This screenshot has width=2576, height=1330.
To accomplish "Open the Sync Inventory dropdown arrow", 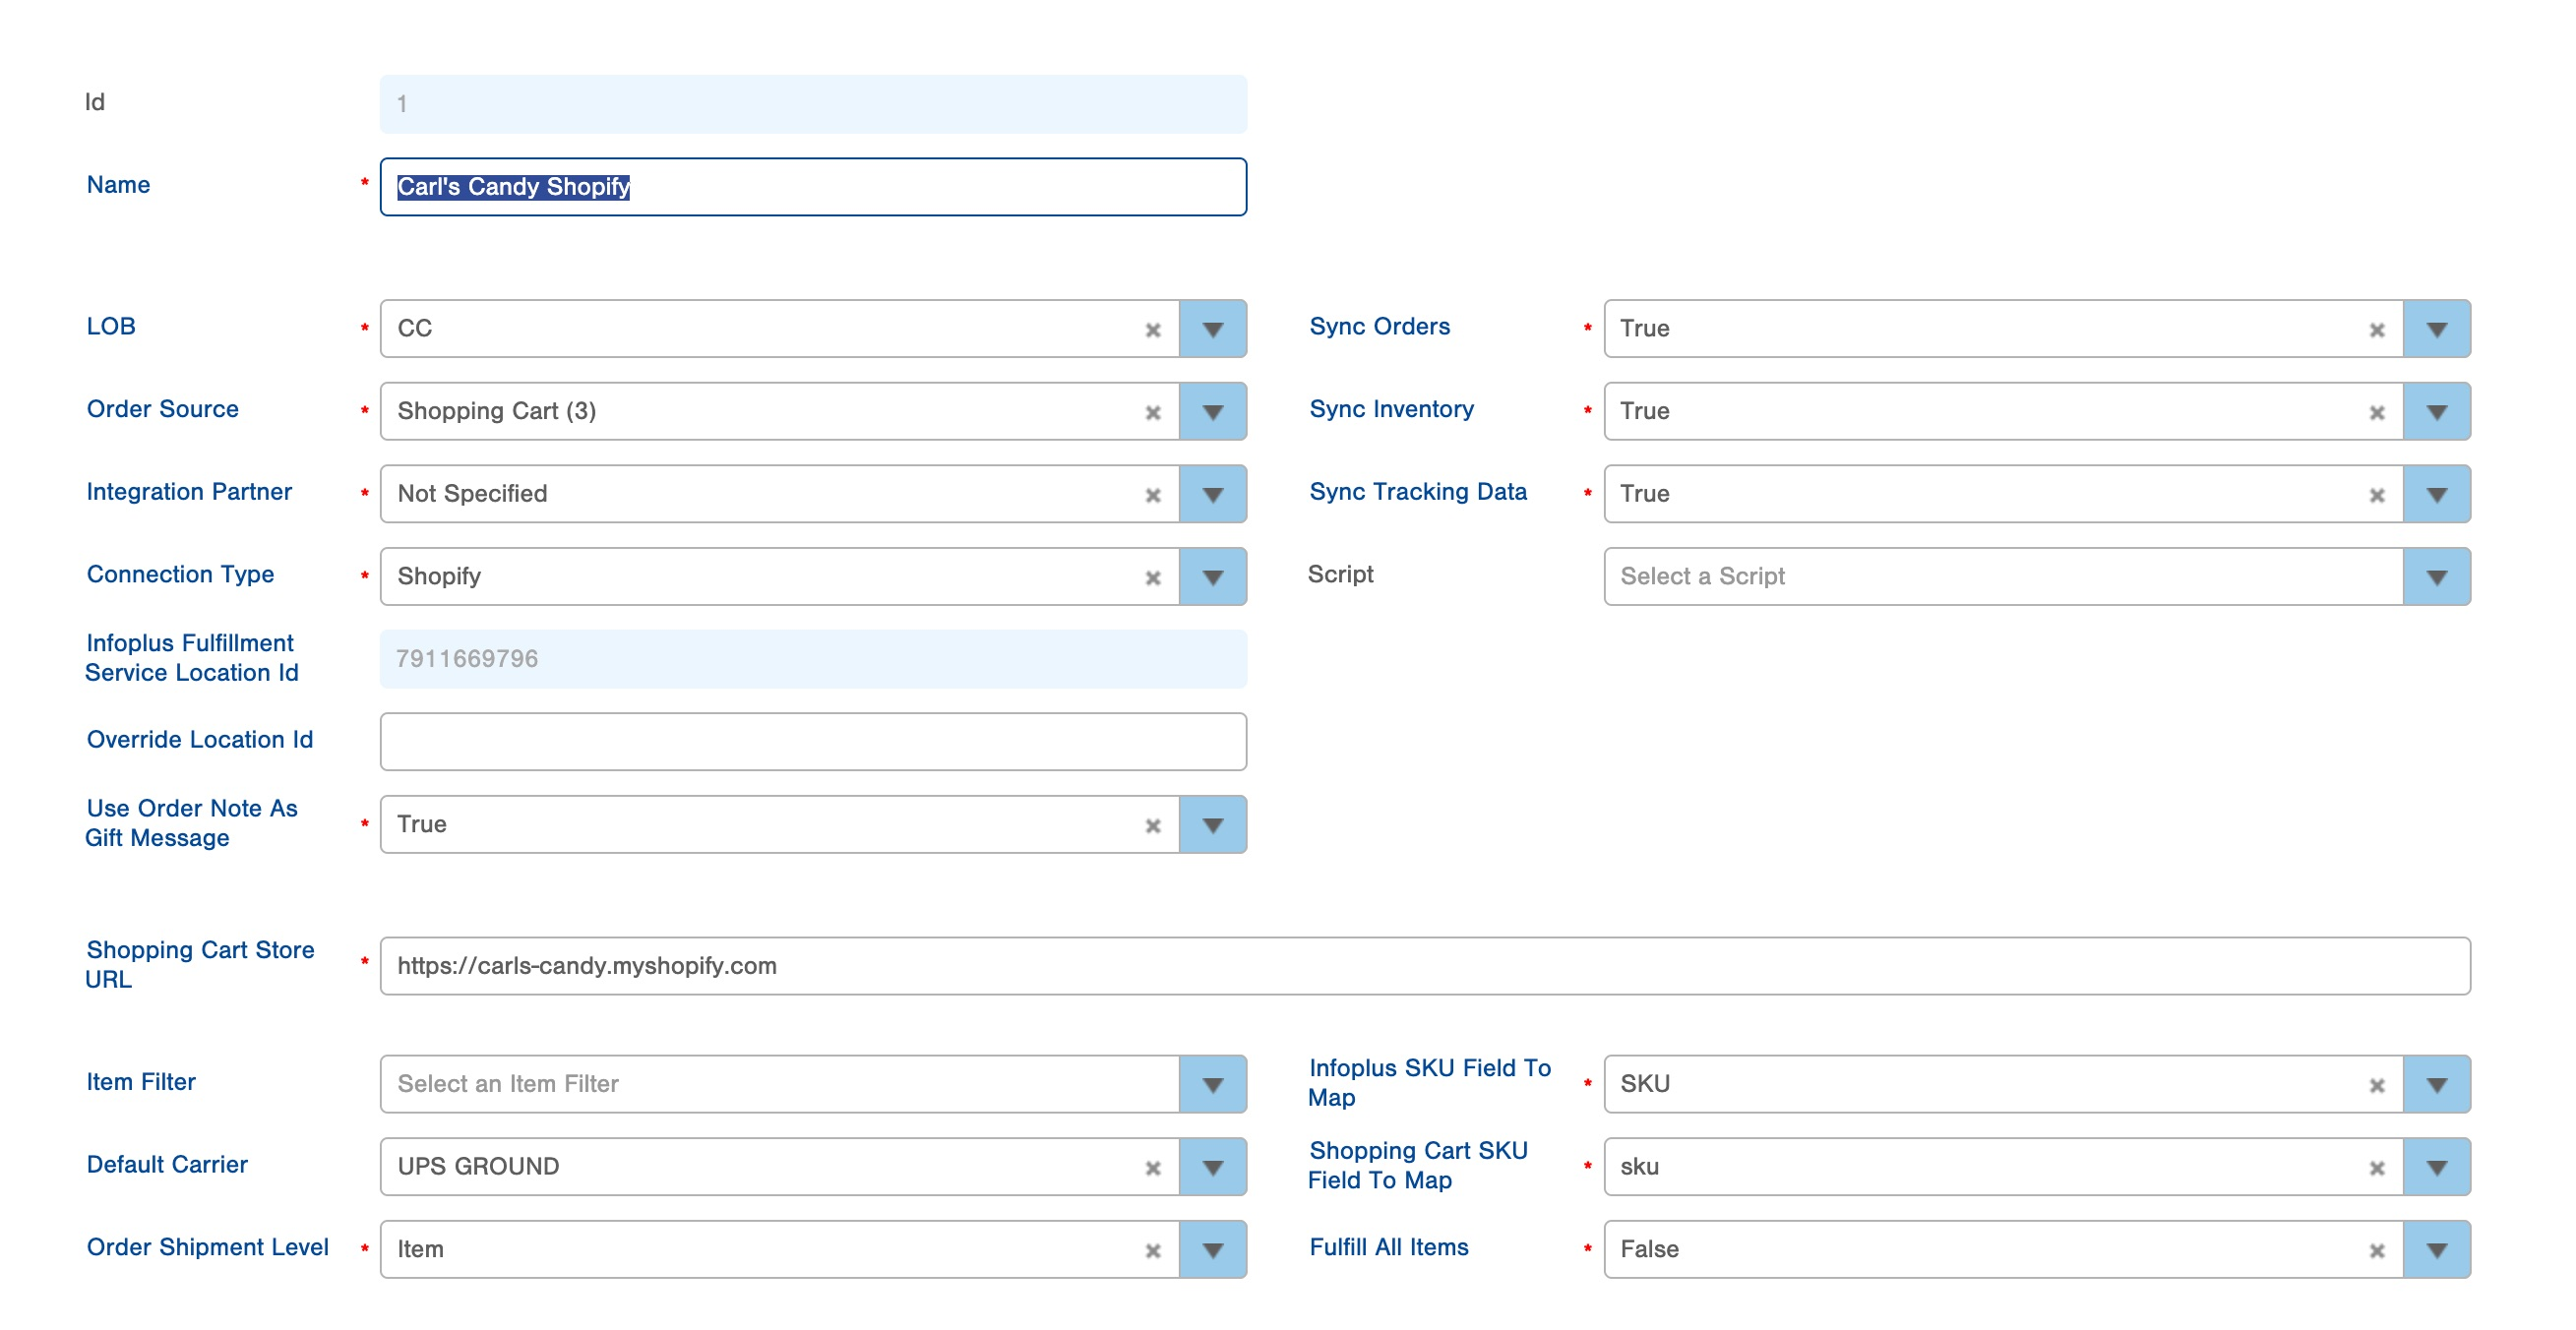I will [x=2436, y=412].
